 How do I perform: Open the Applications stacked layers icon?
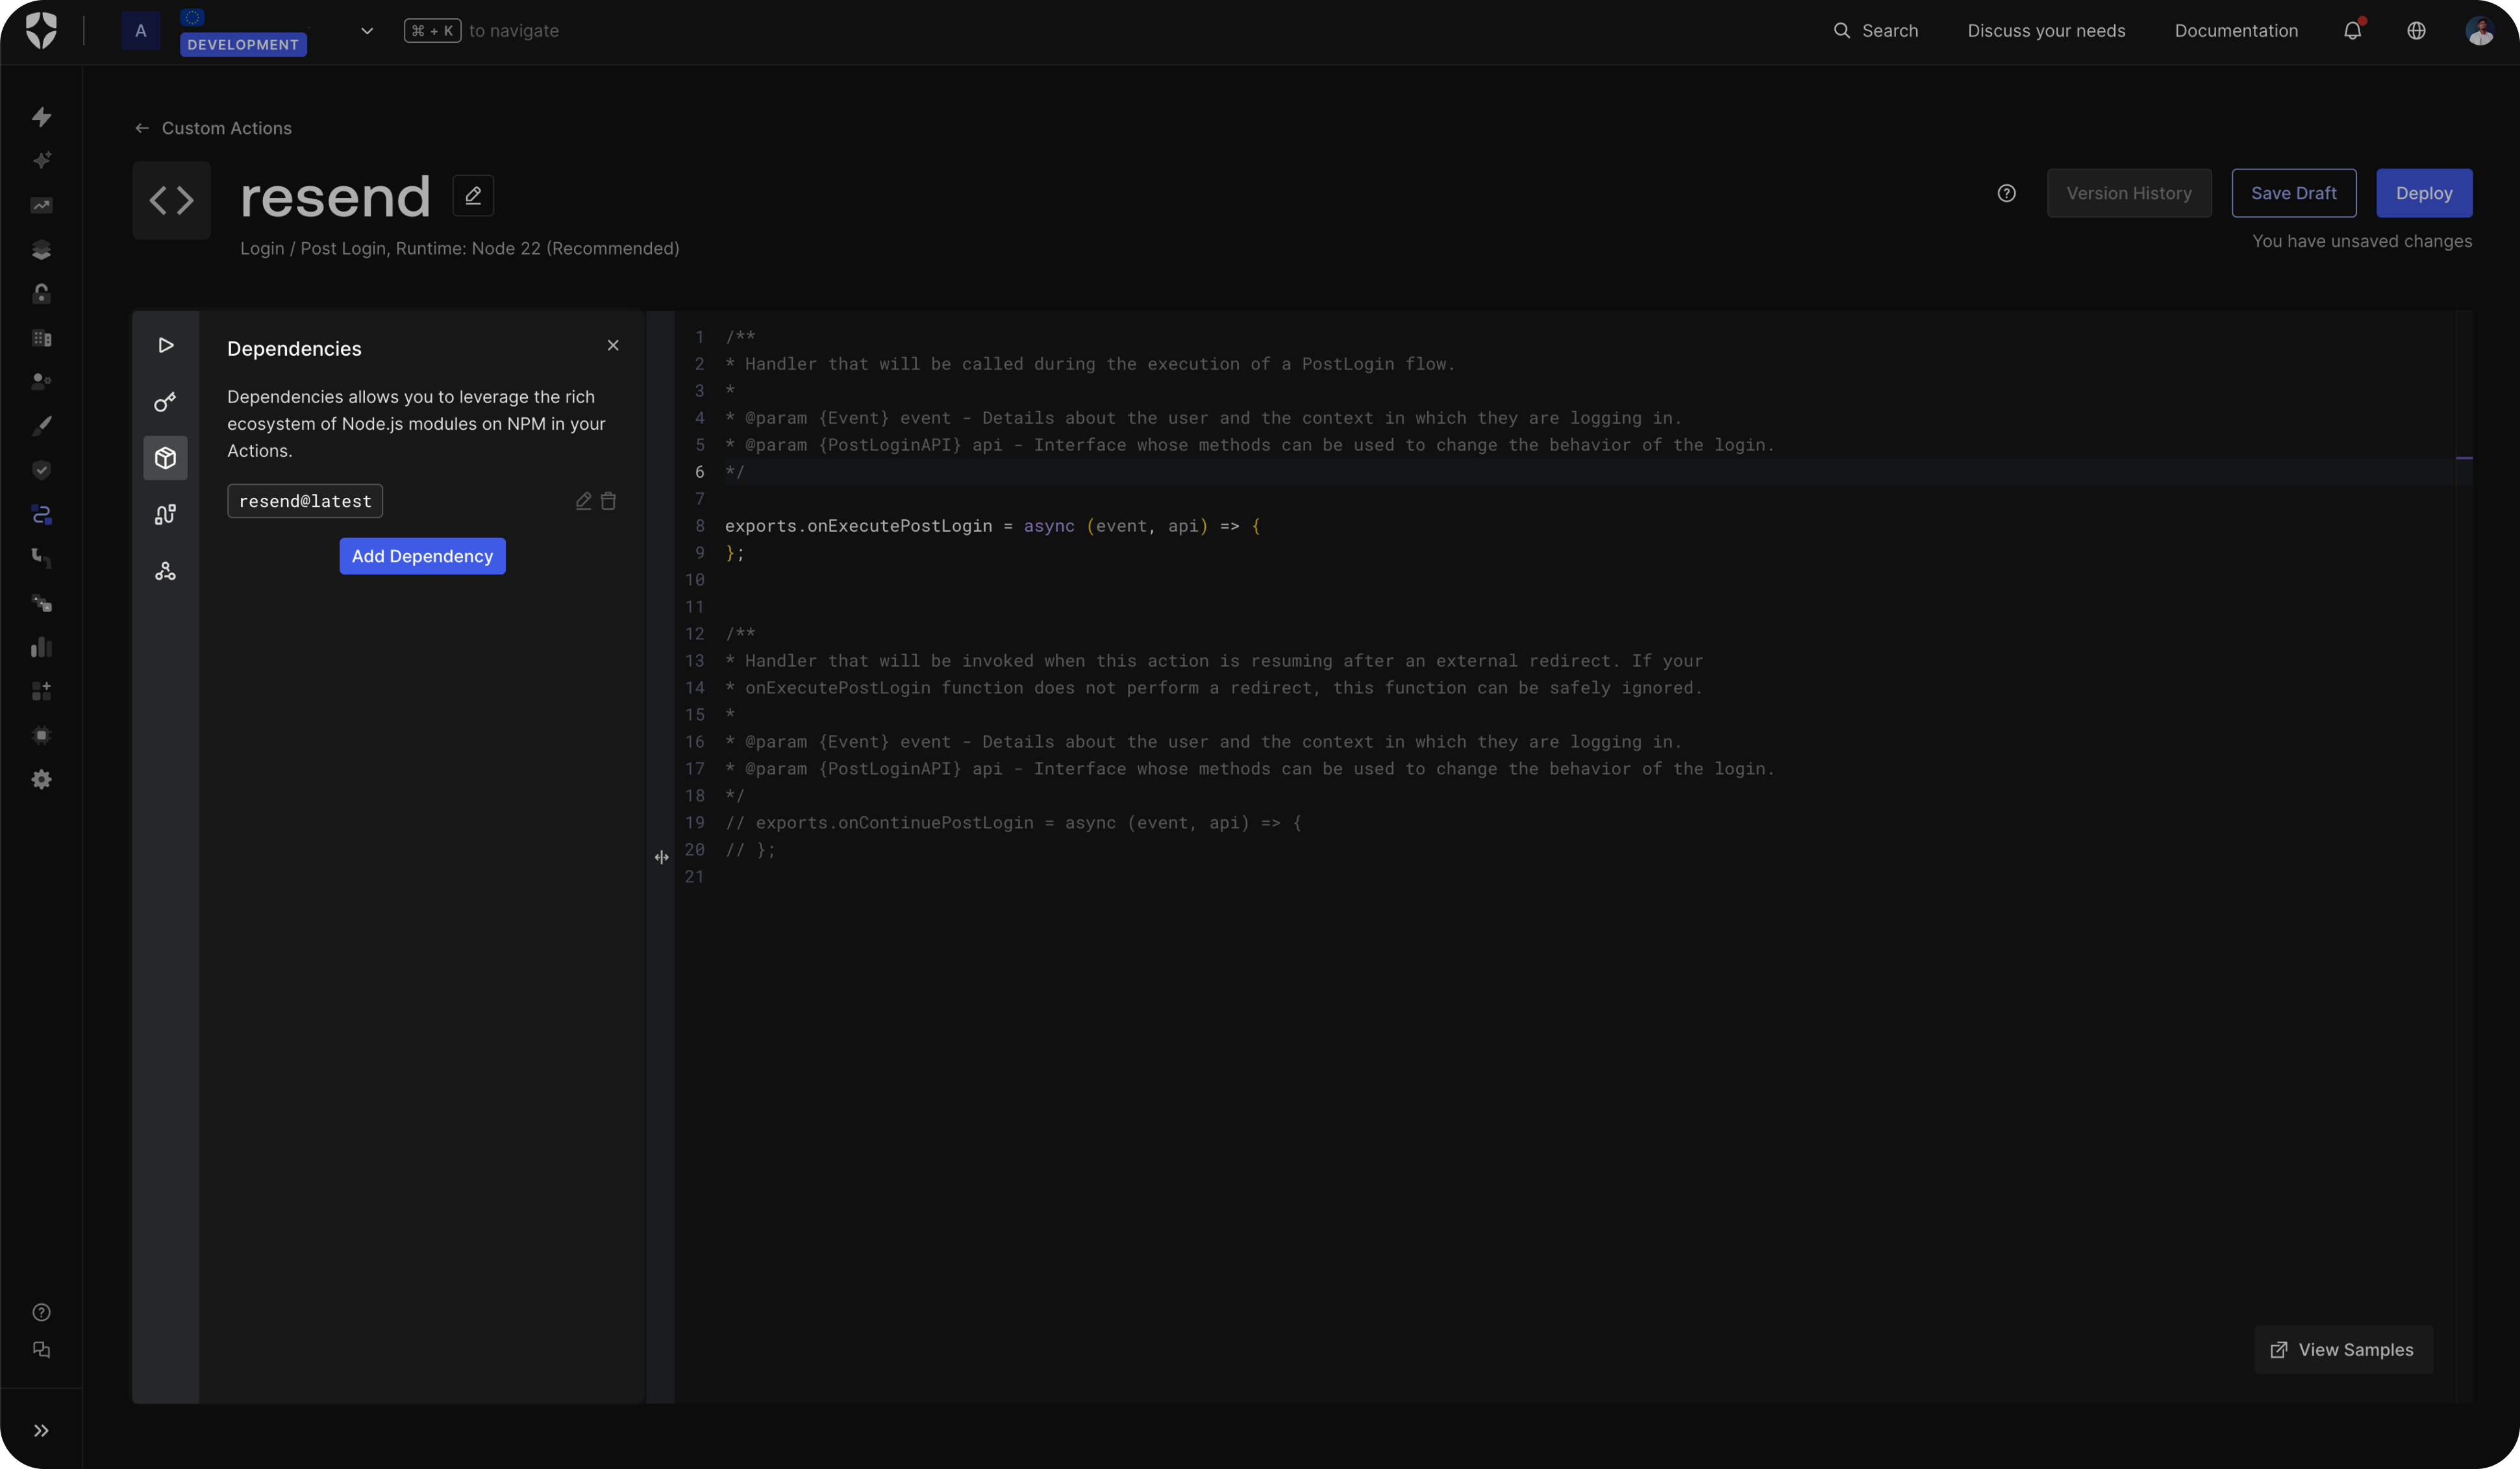click(x=41, y=249)
